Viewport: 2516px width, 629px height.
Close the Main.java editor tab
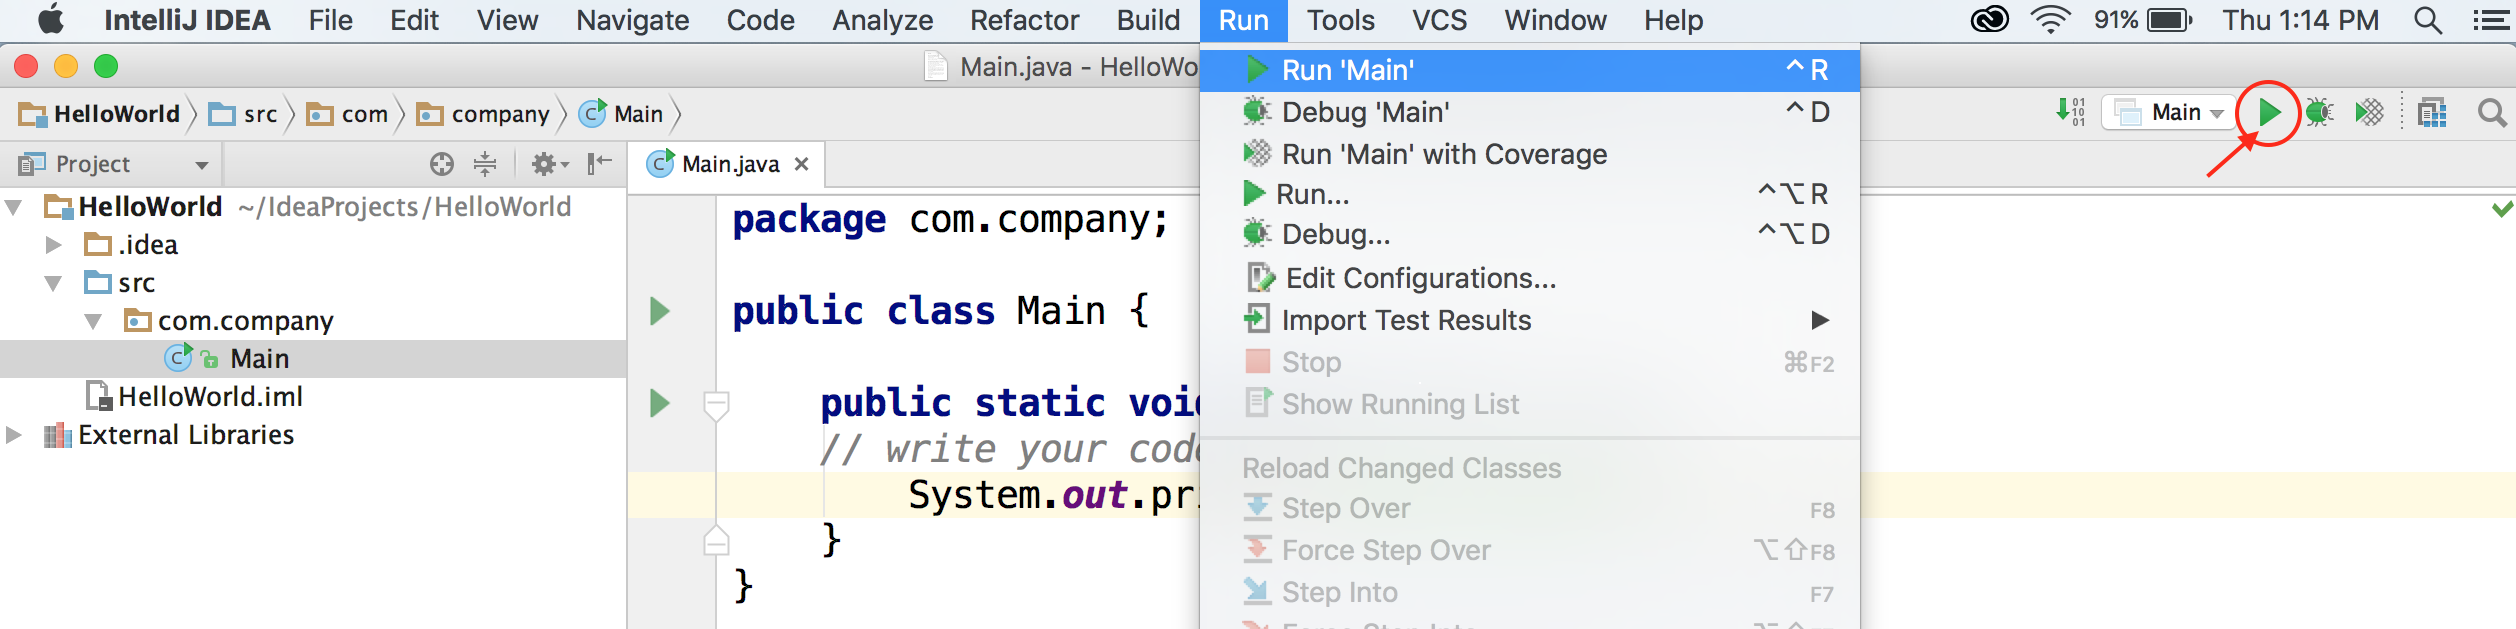point(801,164)
